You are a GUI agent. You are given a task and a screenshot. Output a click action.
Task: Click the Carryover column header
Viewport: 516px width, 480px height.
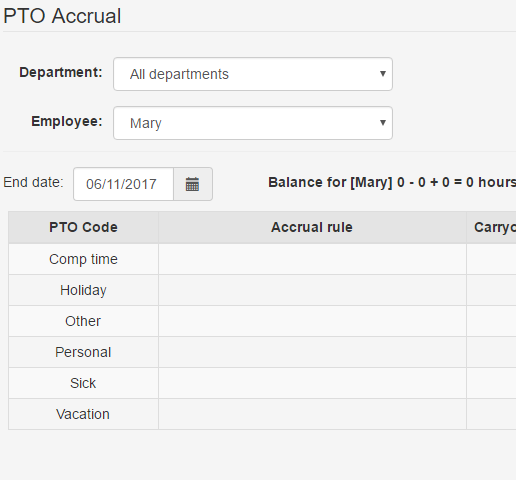491,227
